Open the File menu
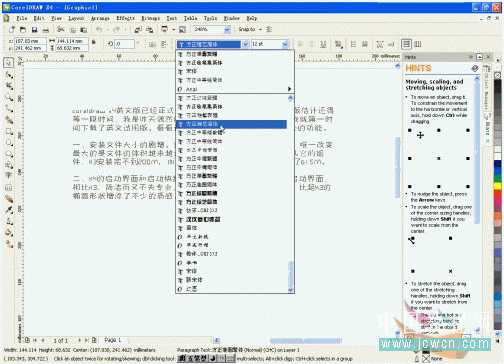504x364 pixels. pyautogui.click(x=22, y=18)
